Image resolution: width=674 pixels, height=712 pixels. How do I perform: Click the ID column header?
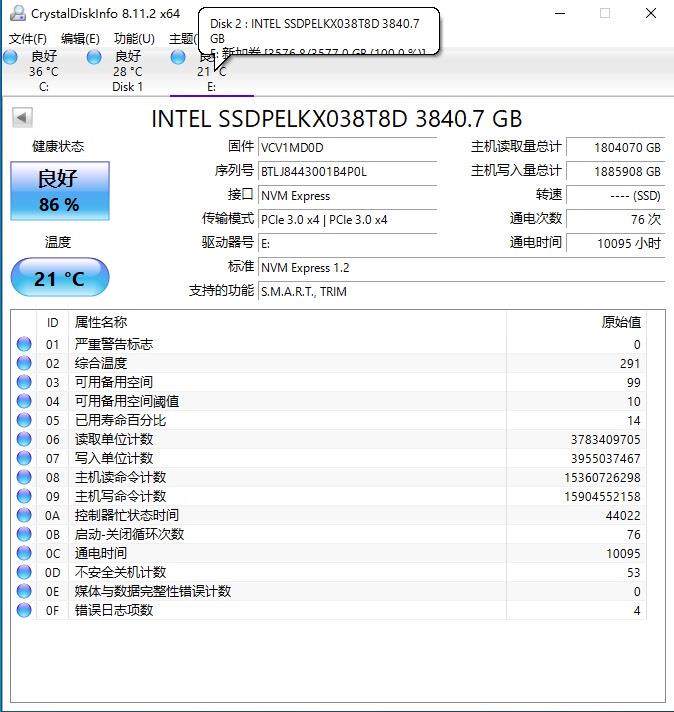[x=53, y=322]
